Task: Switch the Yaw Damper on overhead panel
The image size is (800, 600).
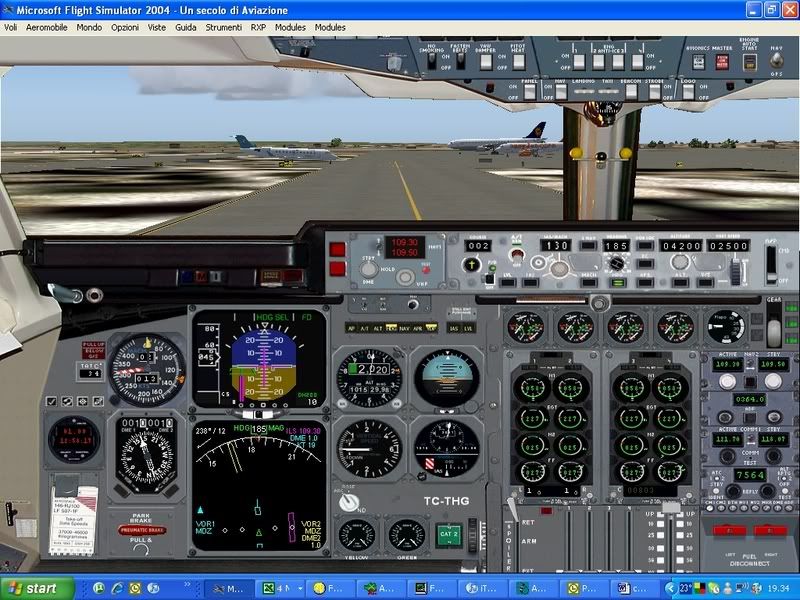Action: [486, 62]
